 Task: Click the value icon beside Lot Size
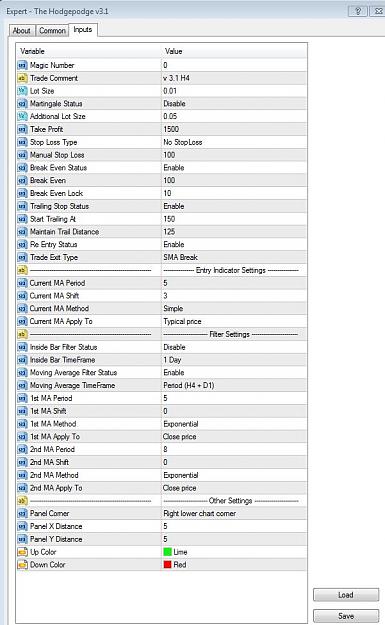(x=22, y=91)
